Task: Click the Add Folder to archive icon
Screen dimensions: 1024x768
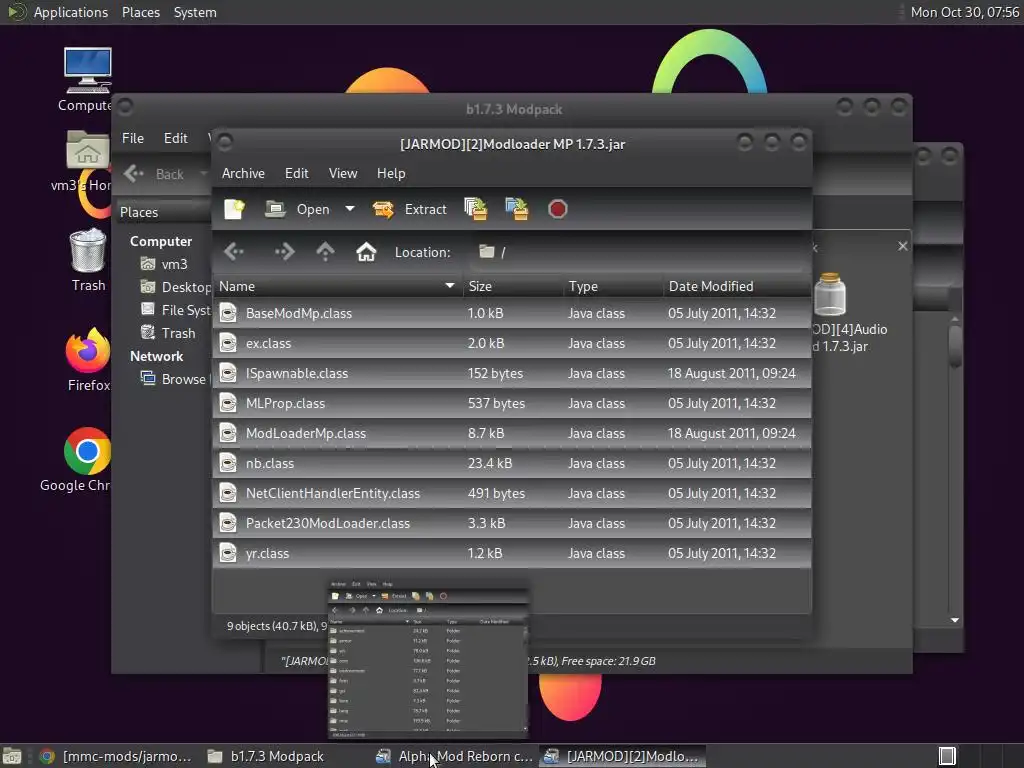Action: point(517,209)
